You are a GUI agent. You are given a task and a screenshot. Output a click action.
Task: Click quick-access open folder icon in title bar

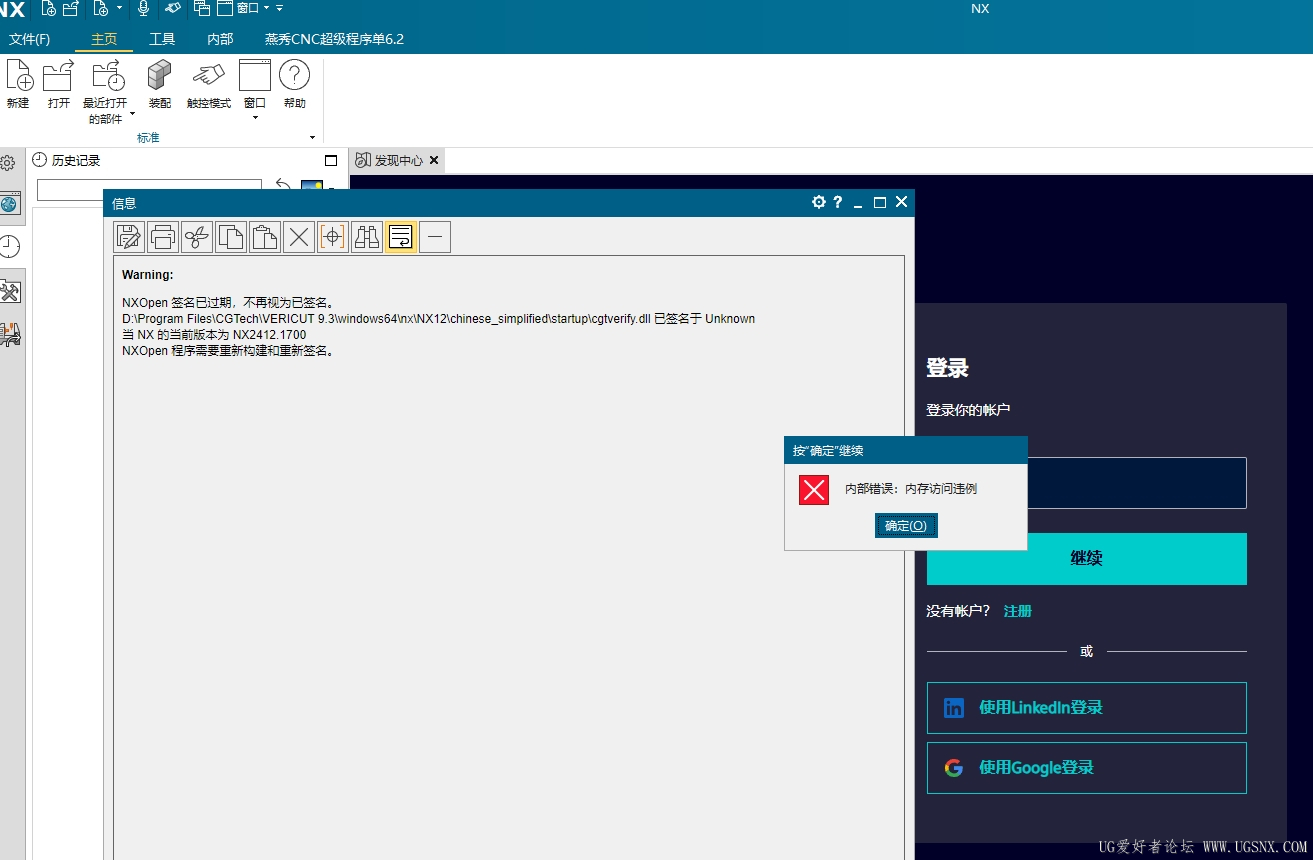(x=71, y=8)
